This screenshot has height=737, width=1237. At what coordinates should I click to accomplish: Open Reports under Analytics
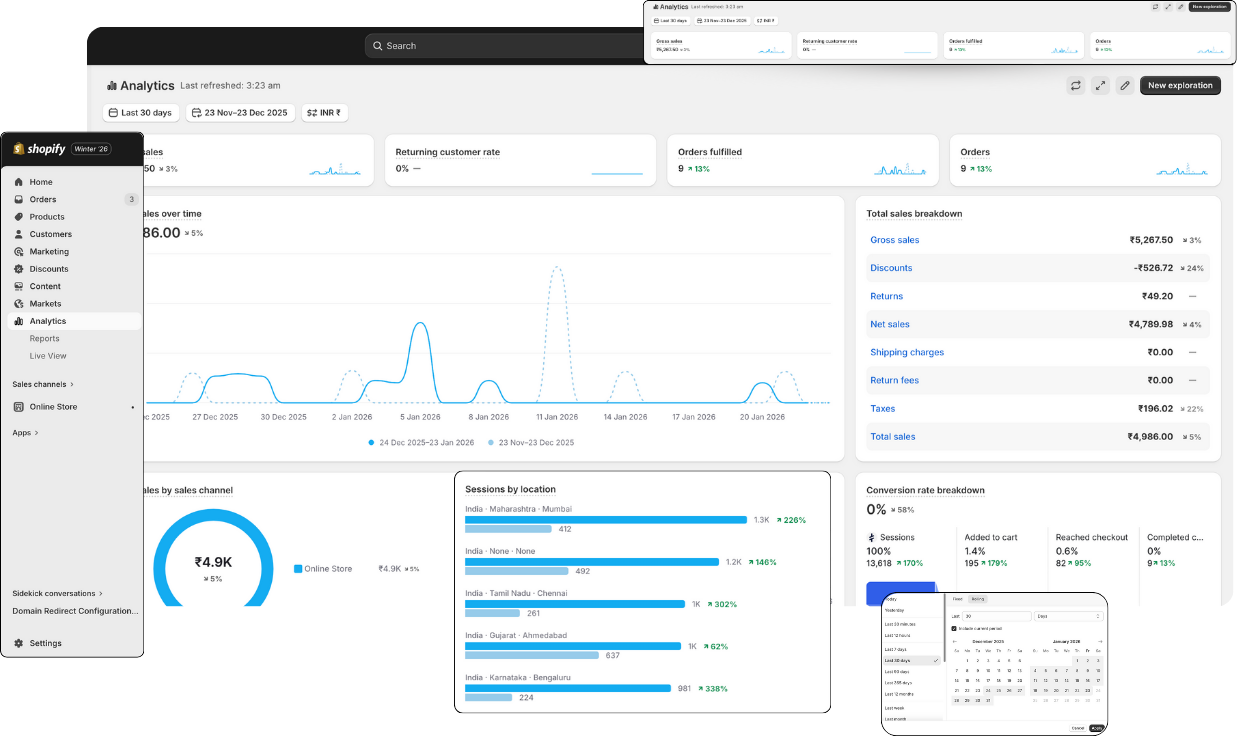click(44, 339)
